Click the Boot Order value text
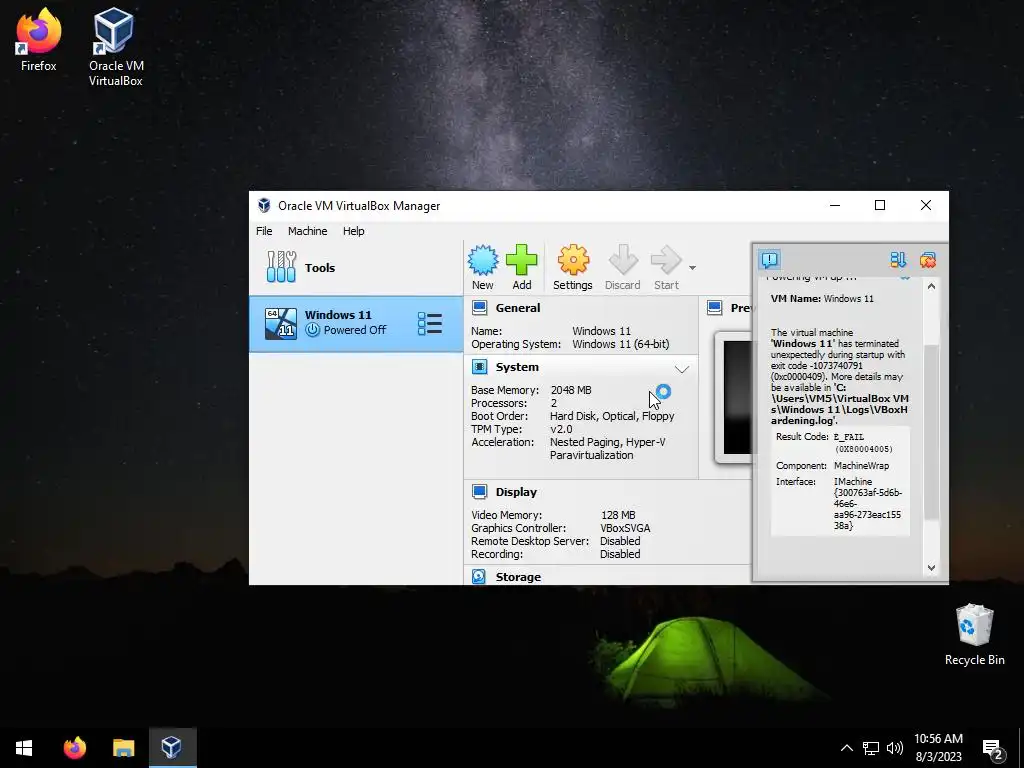 point(612,416)
